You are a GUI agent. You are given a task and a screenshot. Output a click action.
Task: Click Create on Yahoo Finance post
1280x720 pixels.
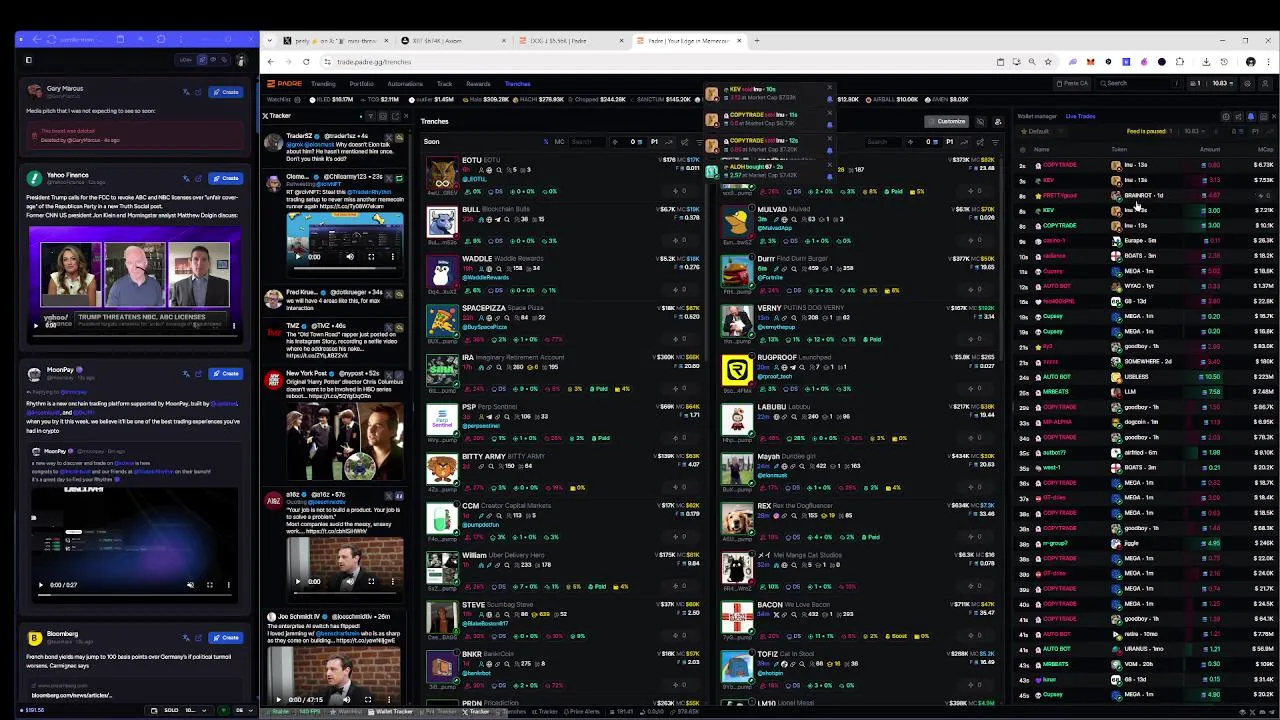click(x=226, y=178)
